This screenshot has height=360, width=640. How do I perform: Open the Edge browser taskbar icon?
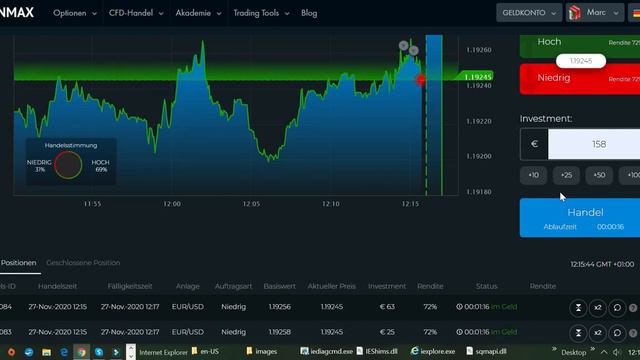click(64, 352)
